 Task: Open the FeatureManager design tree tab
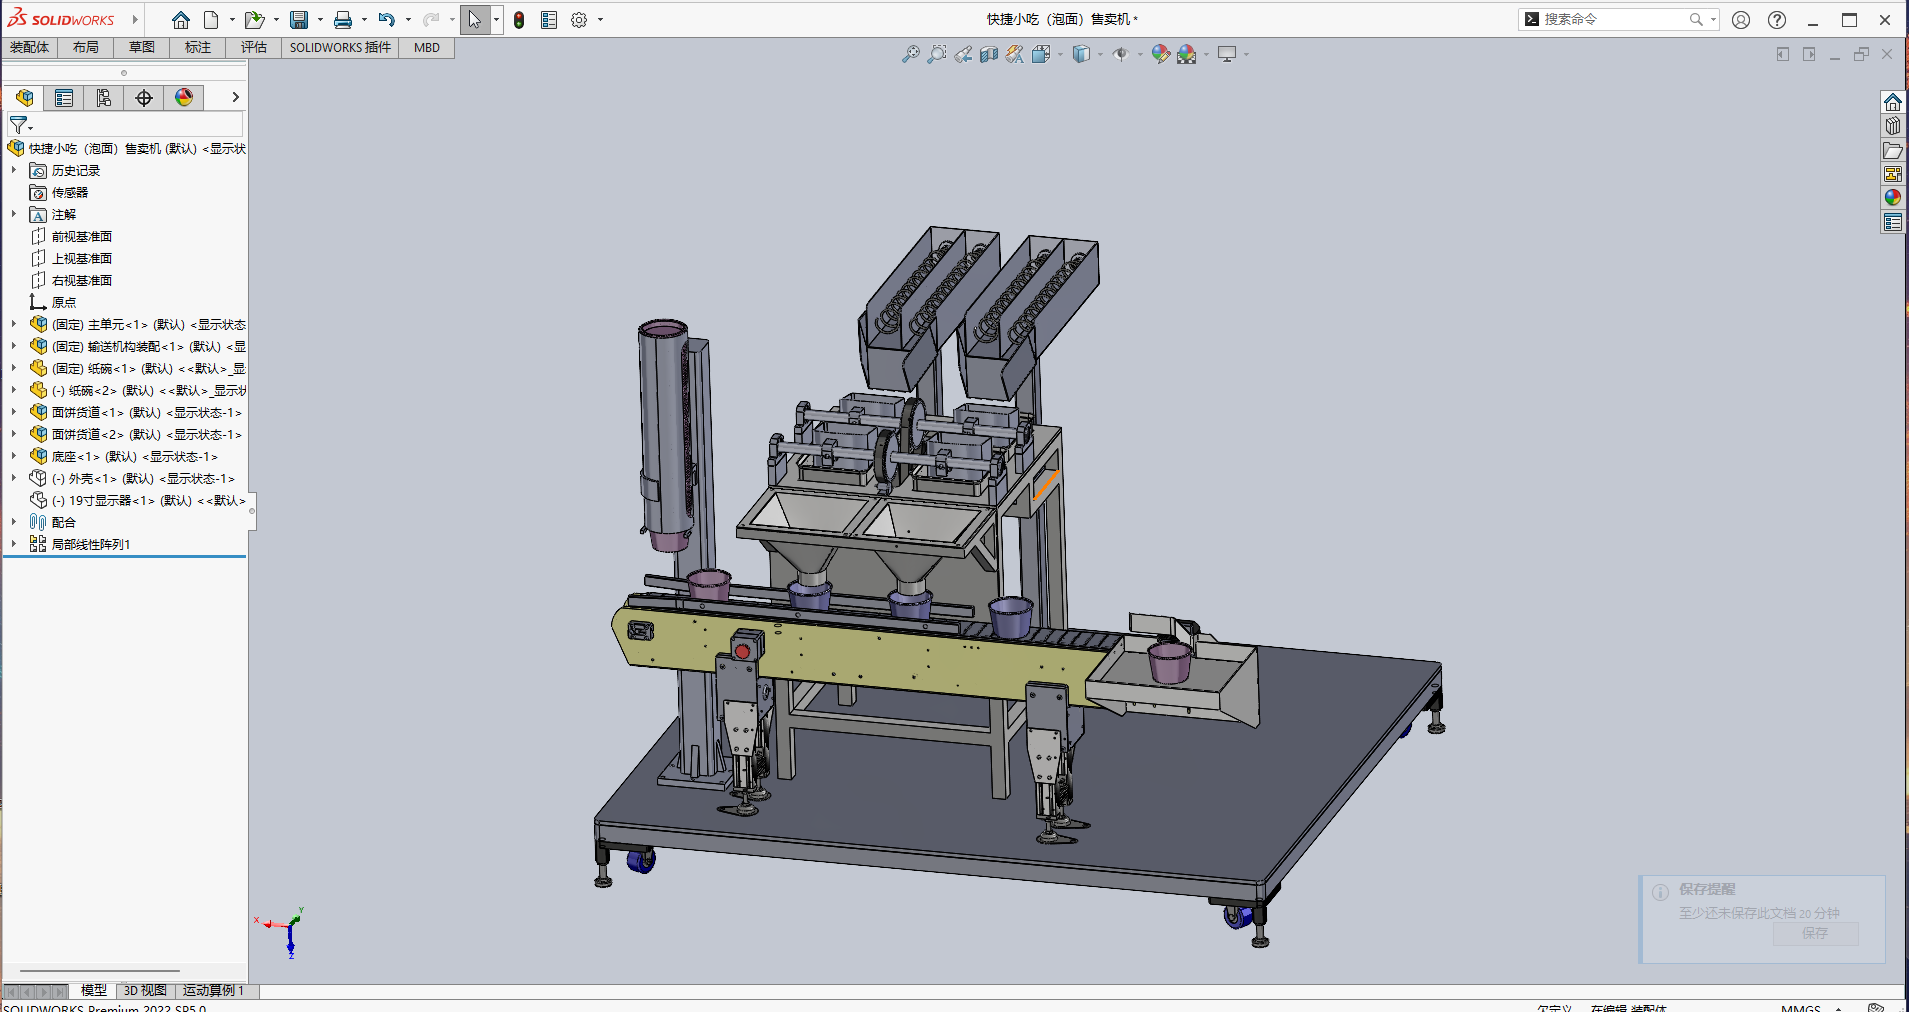25,97
